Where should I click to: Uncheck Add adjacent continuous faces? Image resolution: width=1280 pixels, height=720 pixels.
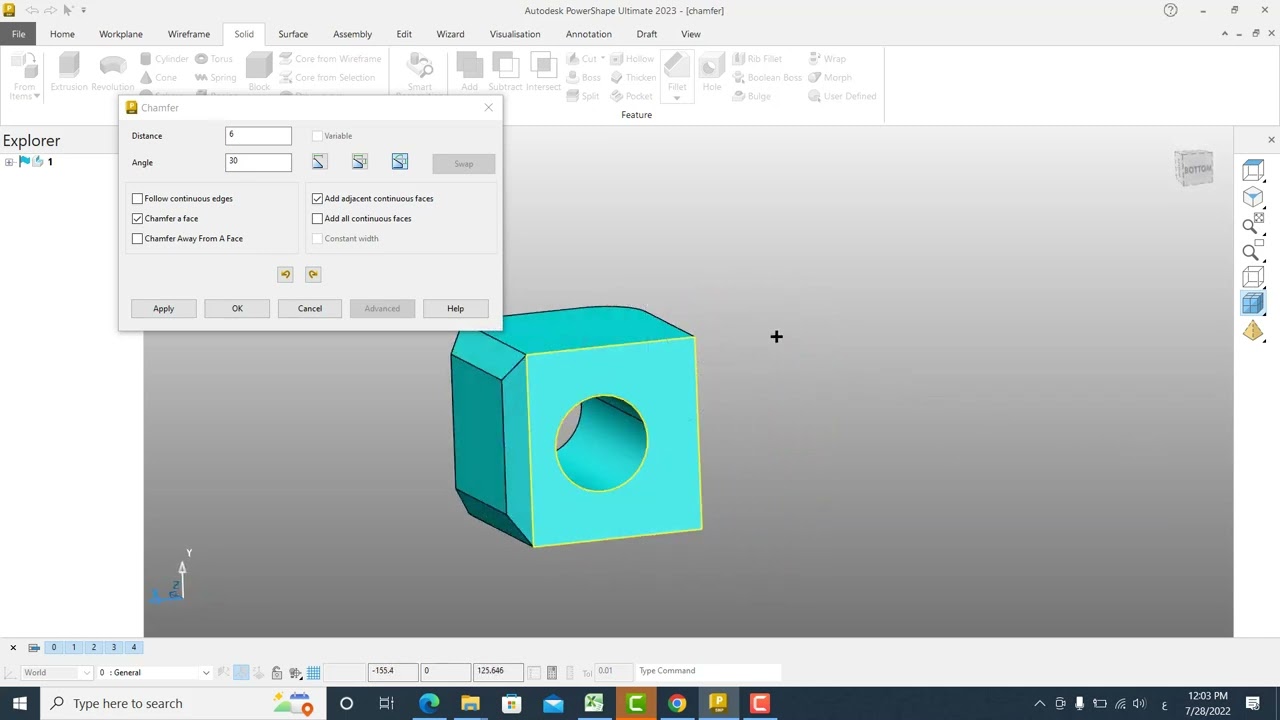point(317,198)
